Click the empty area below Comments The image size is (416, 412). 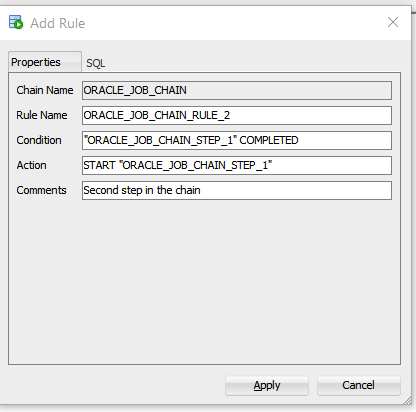coord(204,282)
